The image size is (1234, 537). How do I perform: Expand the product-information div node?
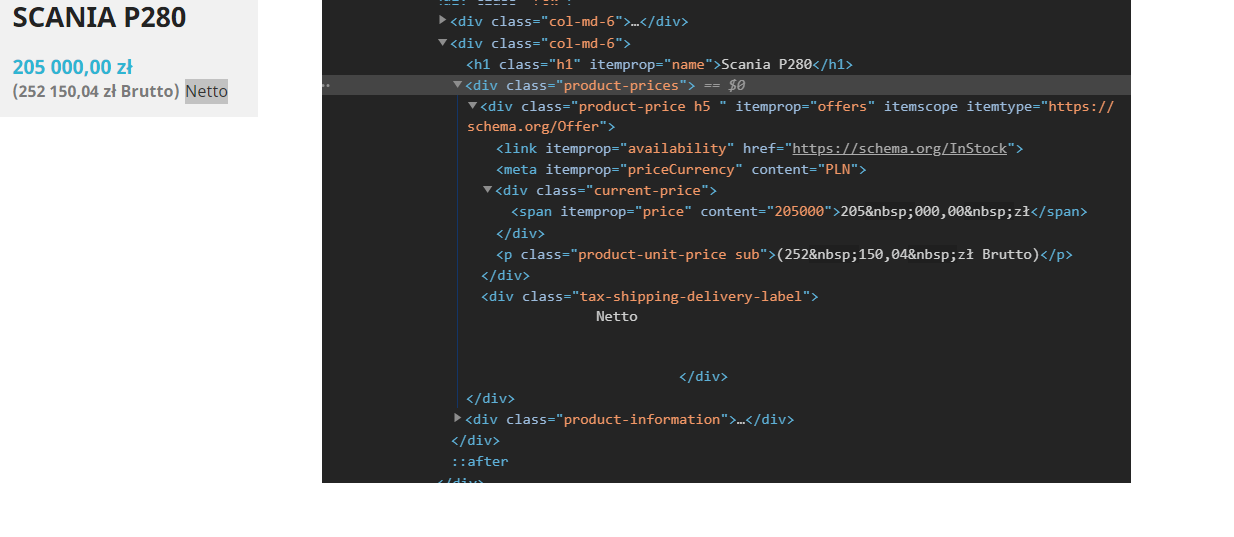[x=458, y=418]
